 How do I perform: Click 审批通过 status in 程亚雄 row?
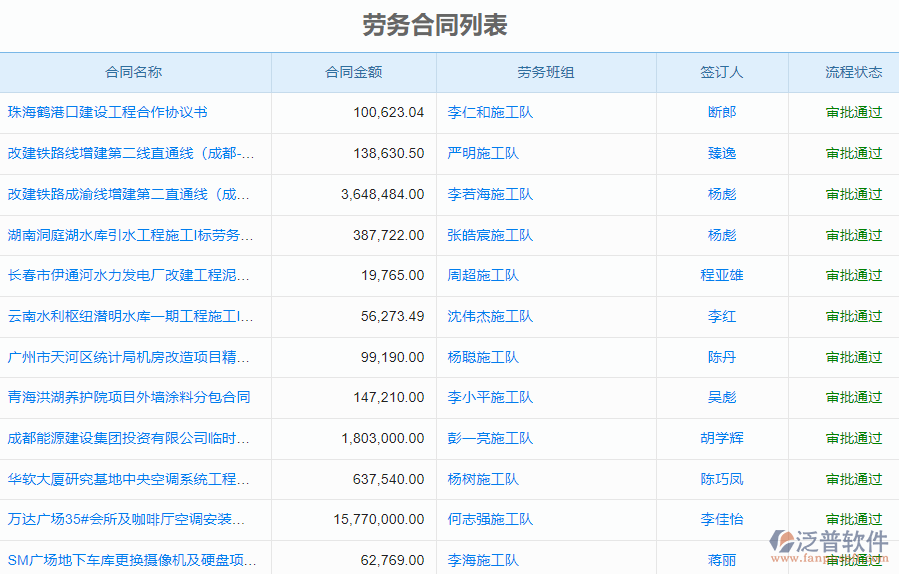tap(854, 275)
